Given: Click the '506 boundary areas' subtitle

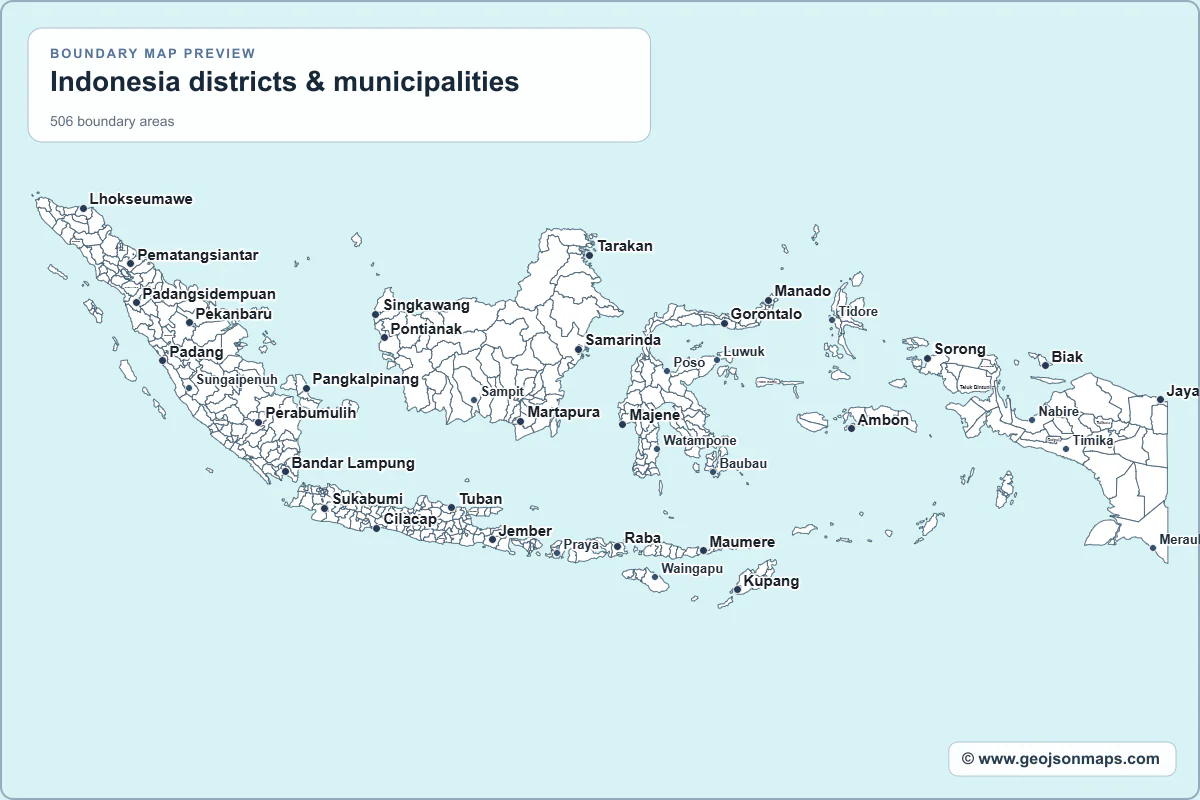Looking at the screenshot, I should (112, 122).
